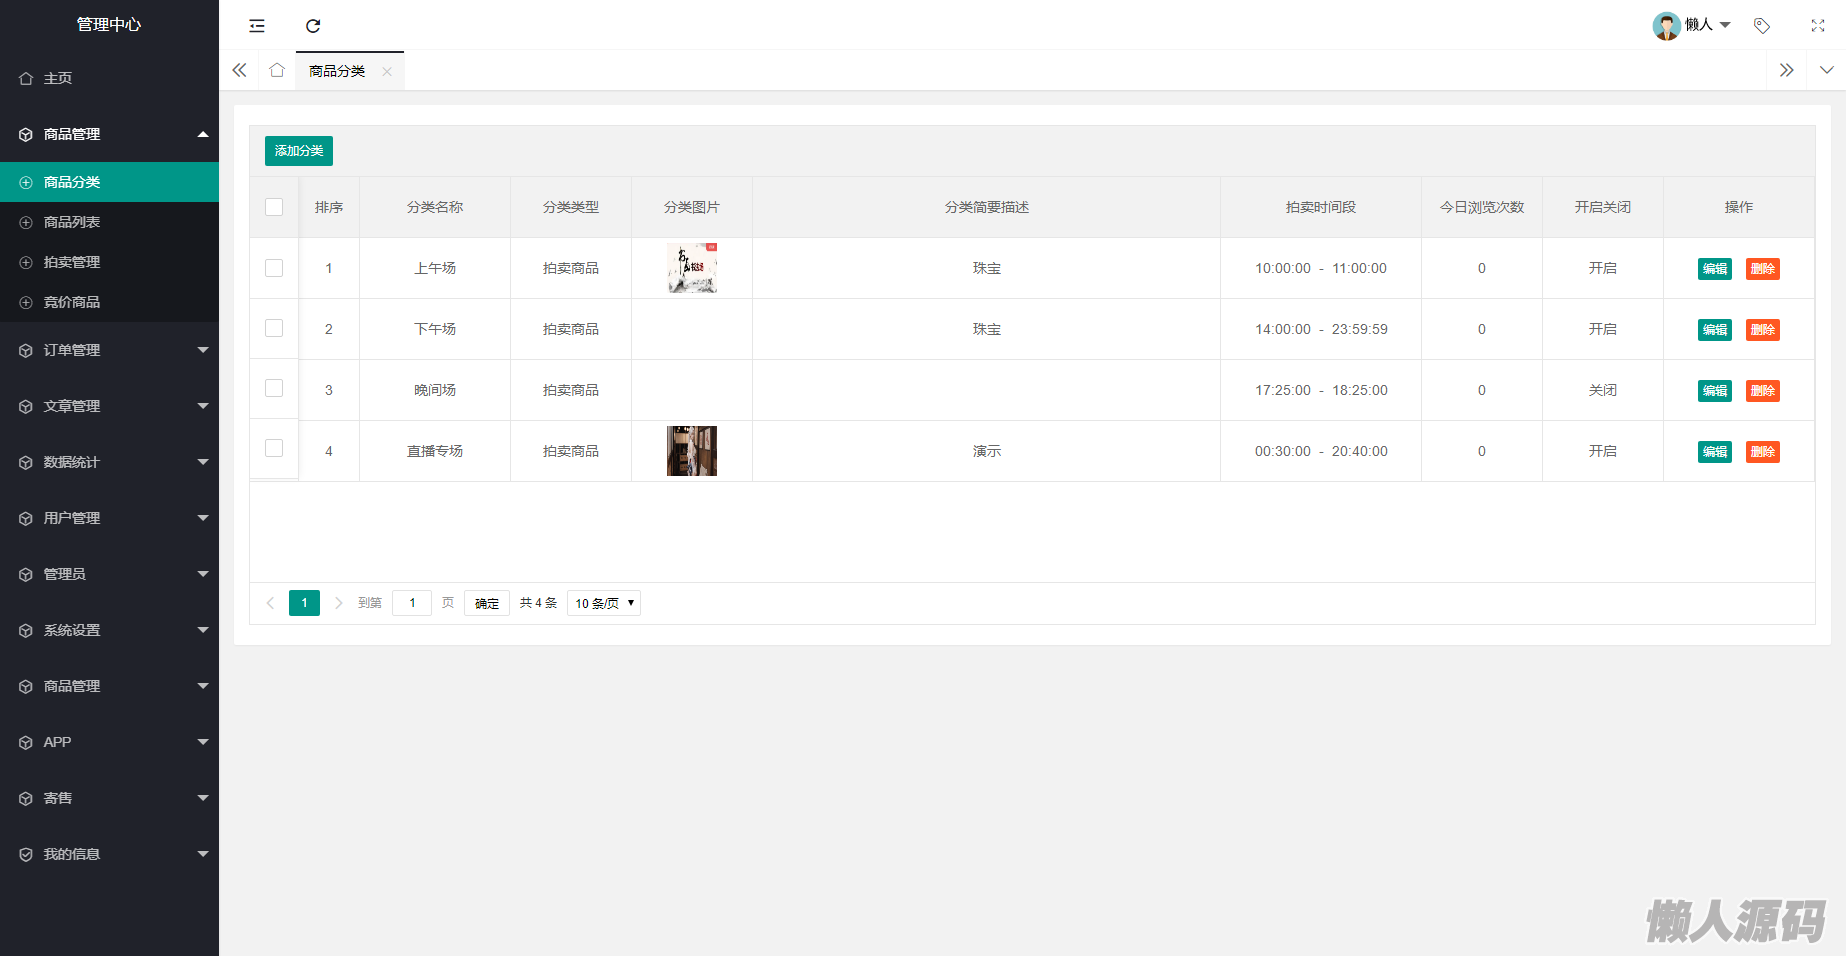The image size is (1846, 956).
Task: Open the 懒人 user account dropdown
Action: [1692, 25]
